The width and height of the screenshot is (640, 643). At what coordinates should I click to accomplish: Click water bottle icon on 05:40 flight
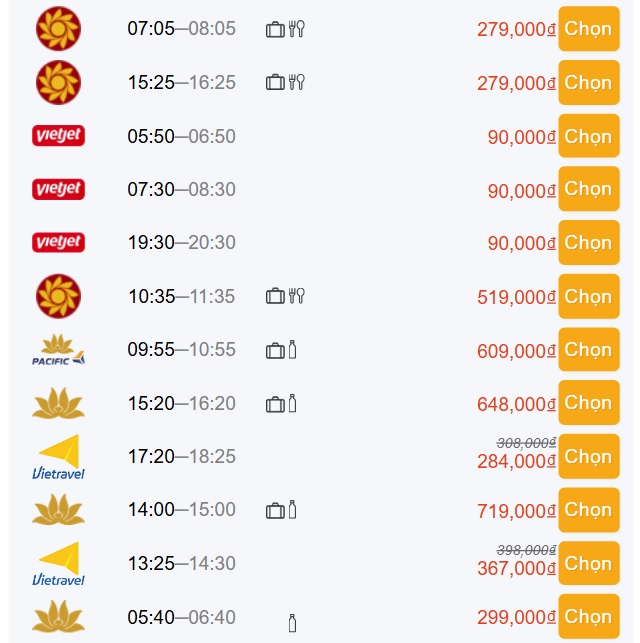(x=292, y=623)
